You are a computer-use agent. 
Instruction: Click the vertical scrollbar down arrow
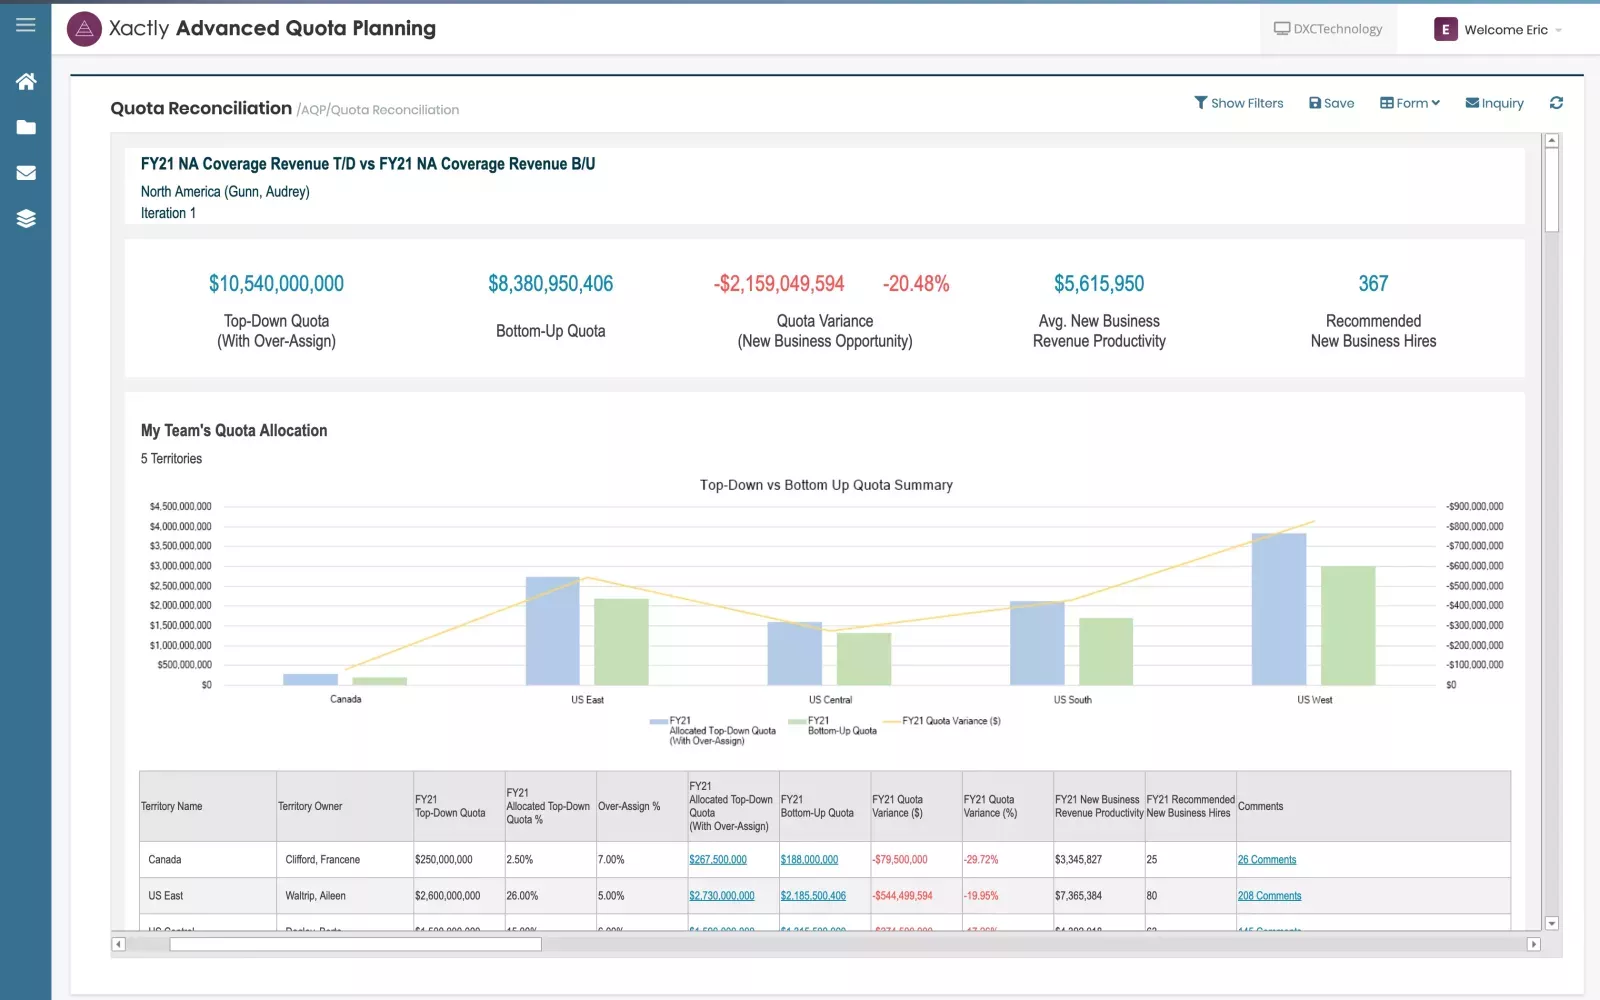[x=1552, y=924]
